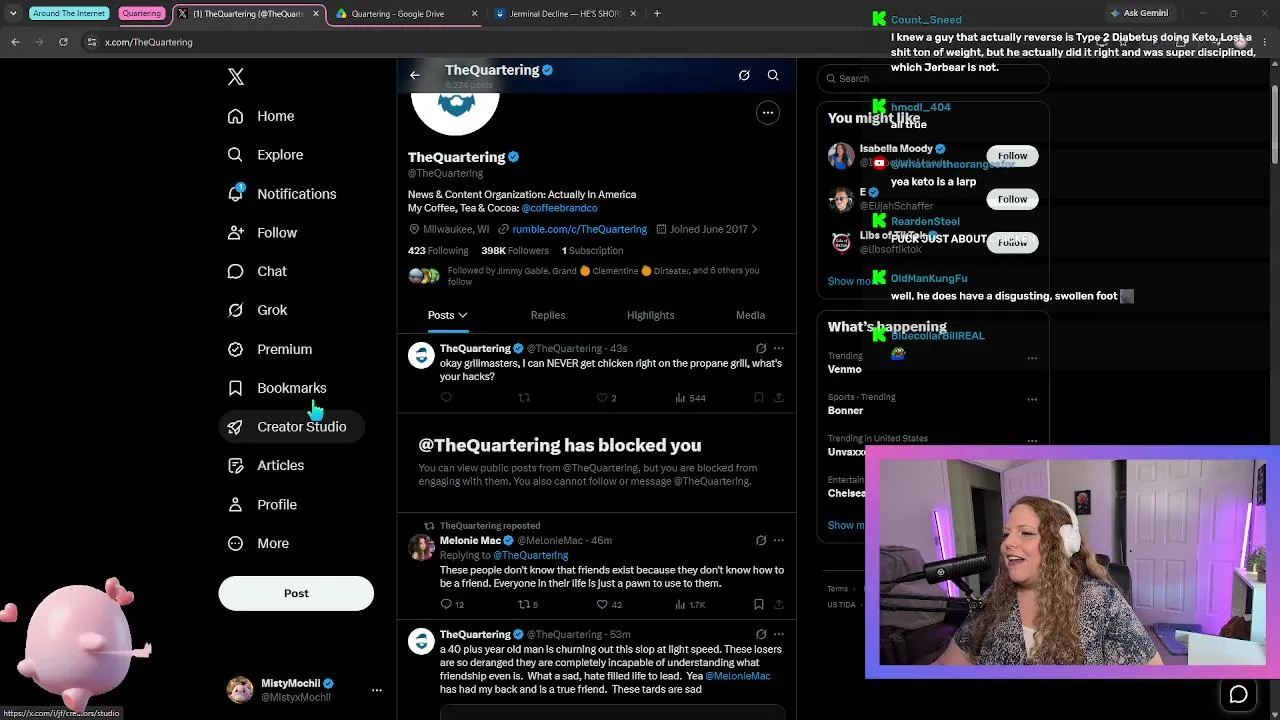Open more options on the grillmasters post
The width and height of the screenshot is (1280, 720).
[x=779, y=349]
